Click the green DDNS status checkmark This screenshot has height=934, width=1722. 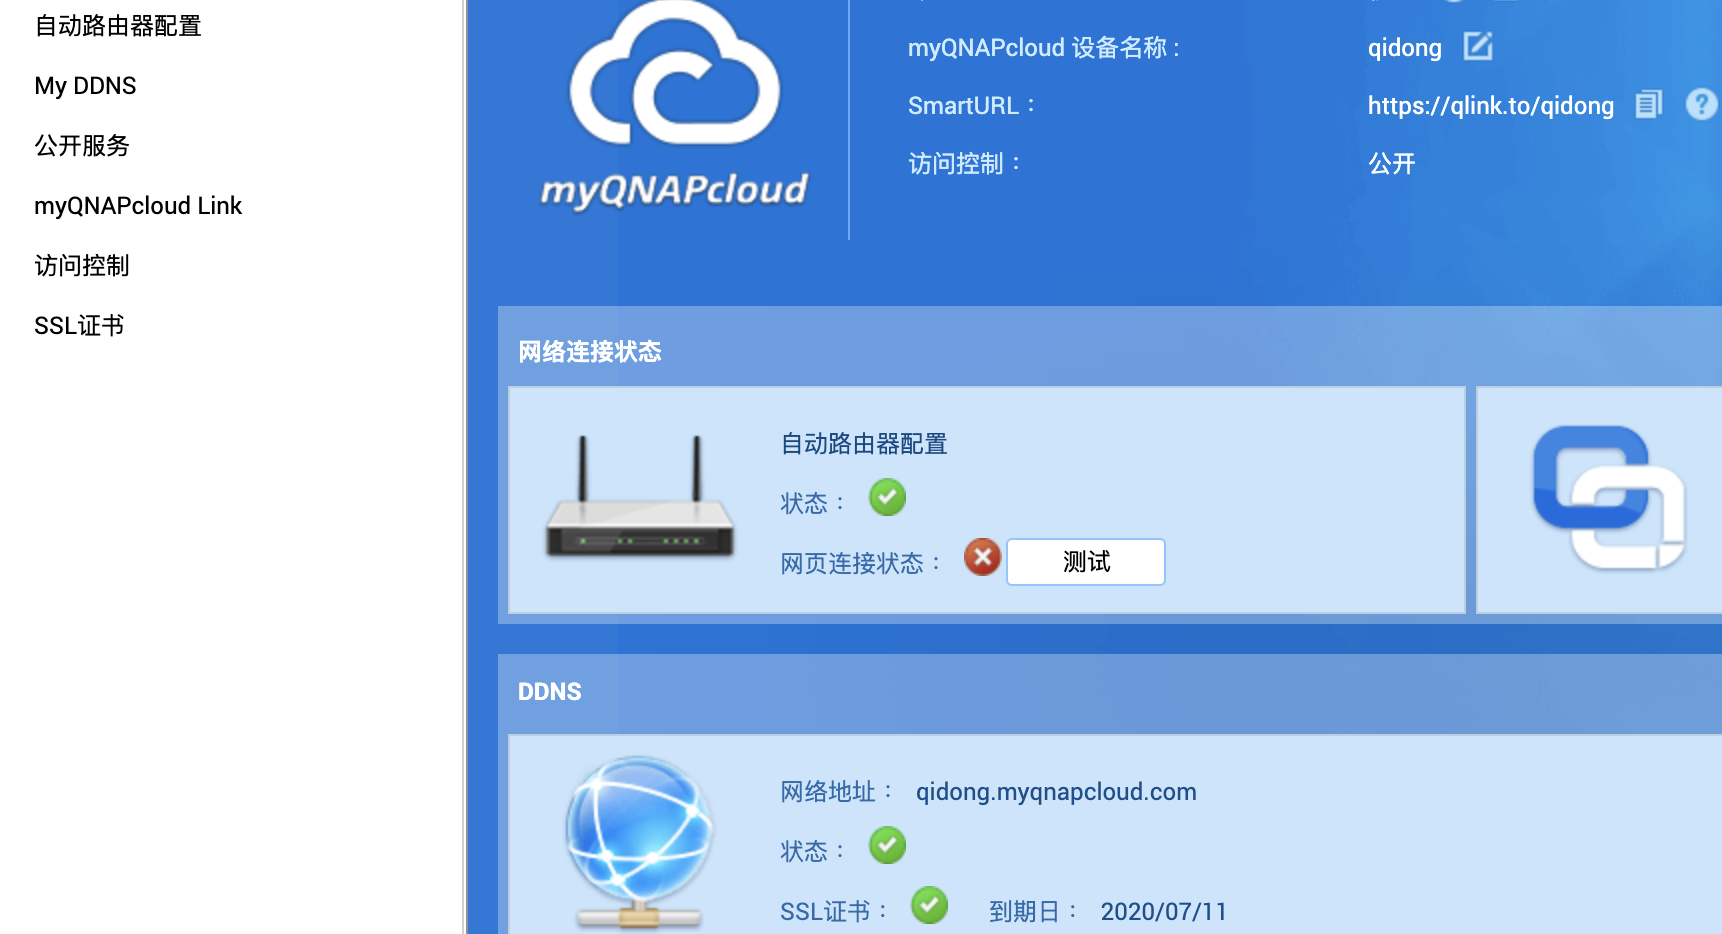point(887,845)
